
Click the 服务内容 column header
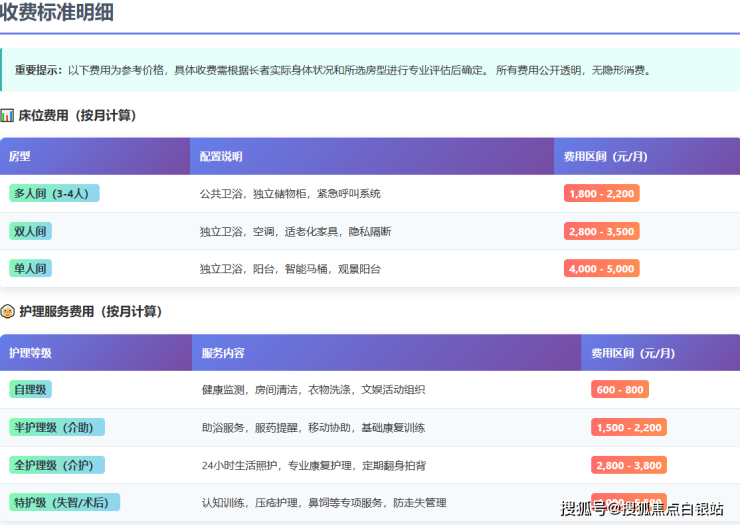(222, 353)
